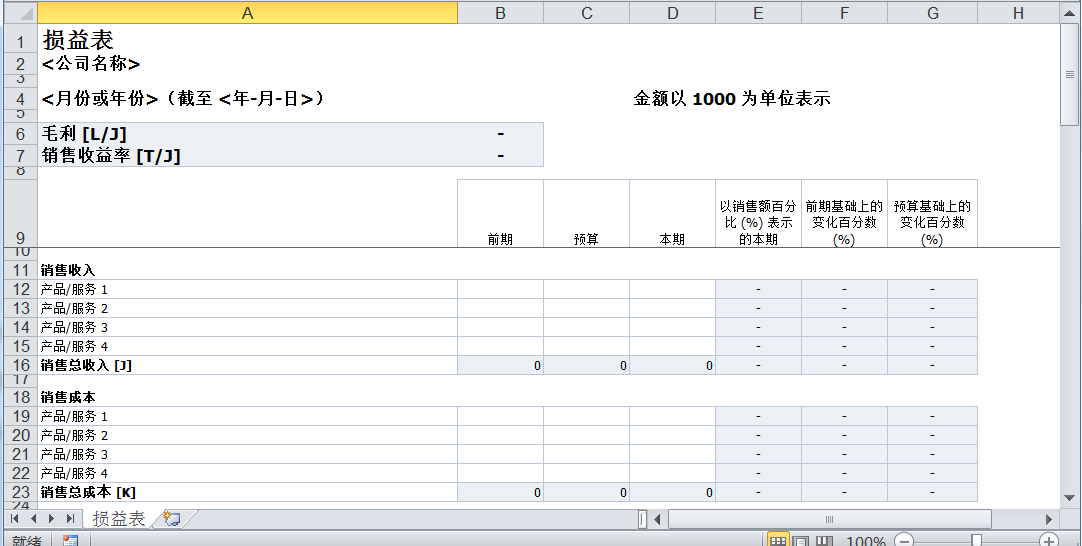Viewport: 1082px width, 546px height.
Task: Click the 本期 column heading cell
Action: pos(672,213)
